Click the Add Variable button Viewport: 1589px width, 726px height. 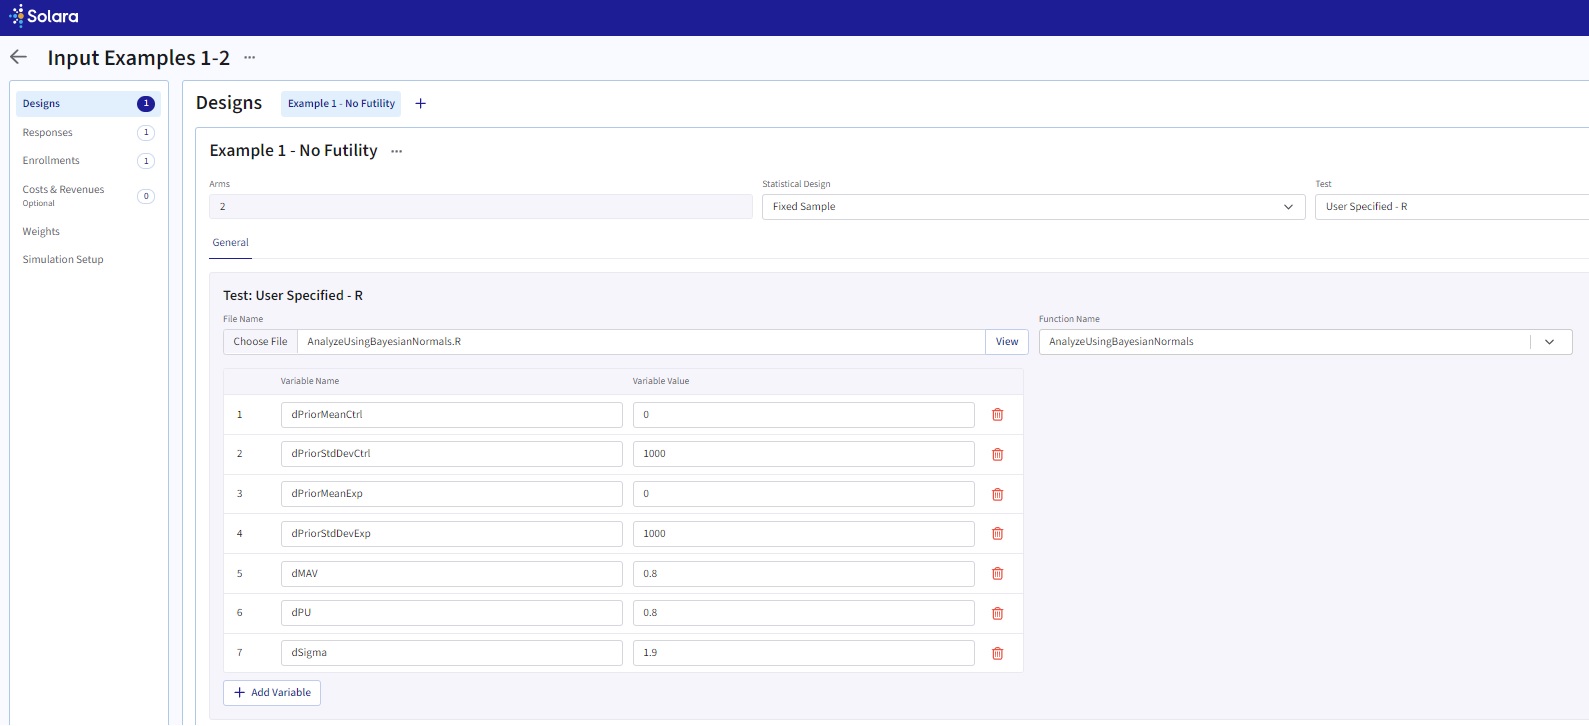pyautogui.click(x=272, y=693)
